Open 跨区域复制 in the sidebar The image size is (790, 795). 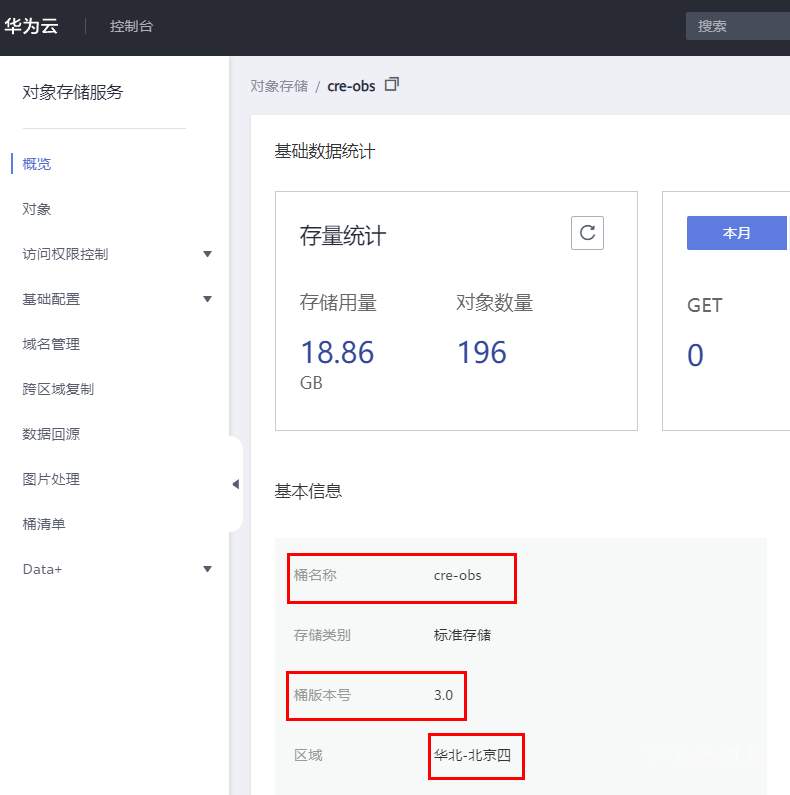pos(58,389)
